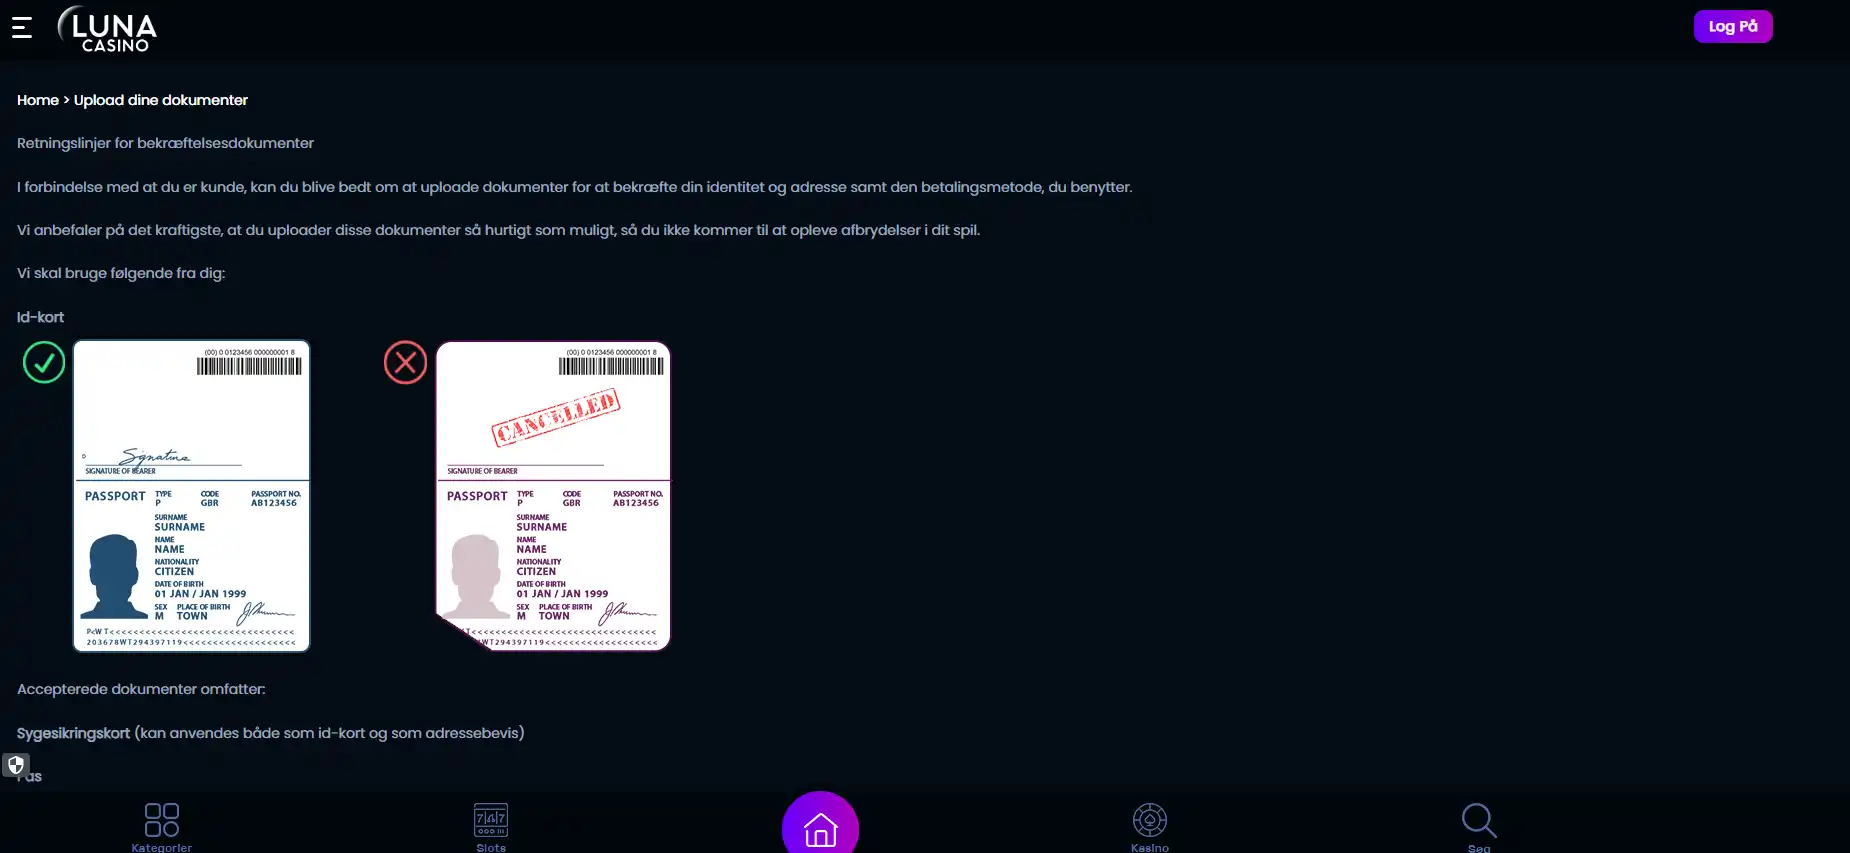The image size is (1850, 853).
Task: Click the Id-kort section heading
Action: (40, 317)
